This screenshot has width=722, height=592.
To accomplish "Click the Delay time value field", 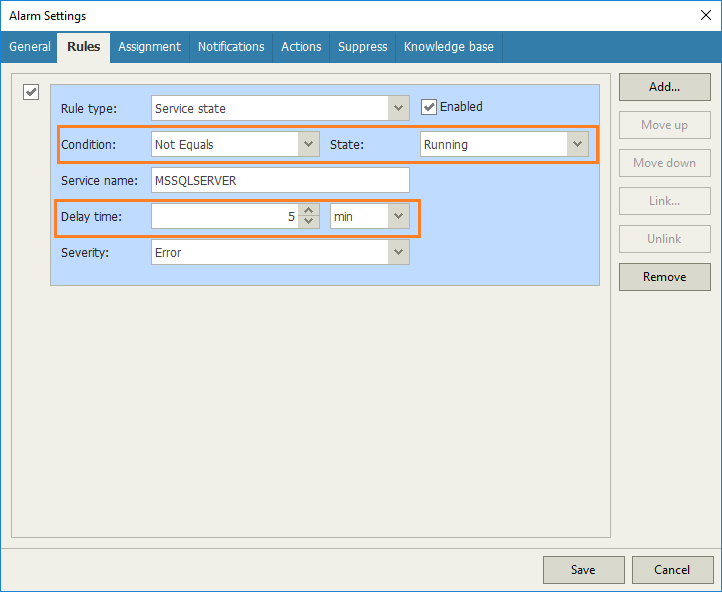I will (225, 216).
